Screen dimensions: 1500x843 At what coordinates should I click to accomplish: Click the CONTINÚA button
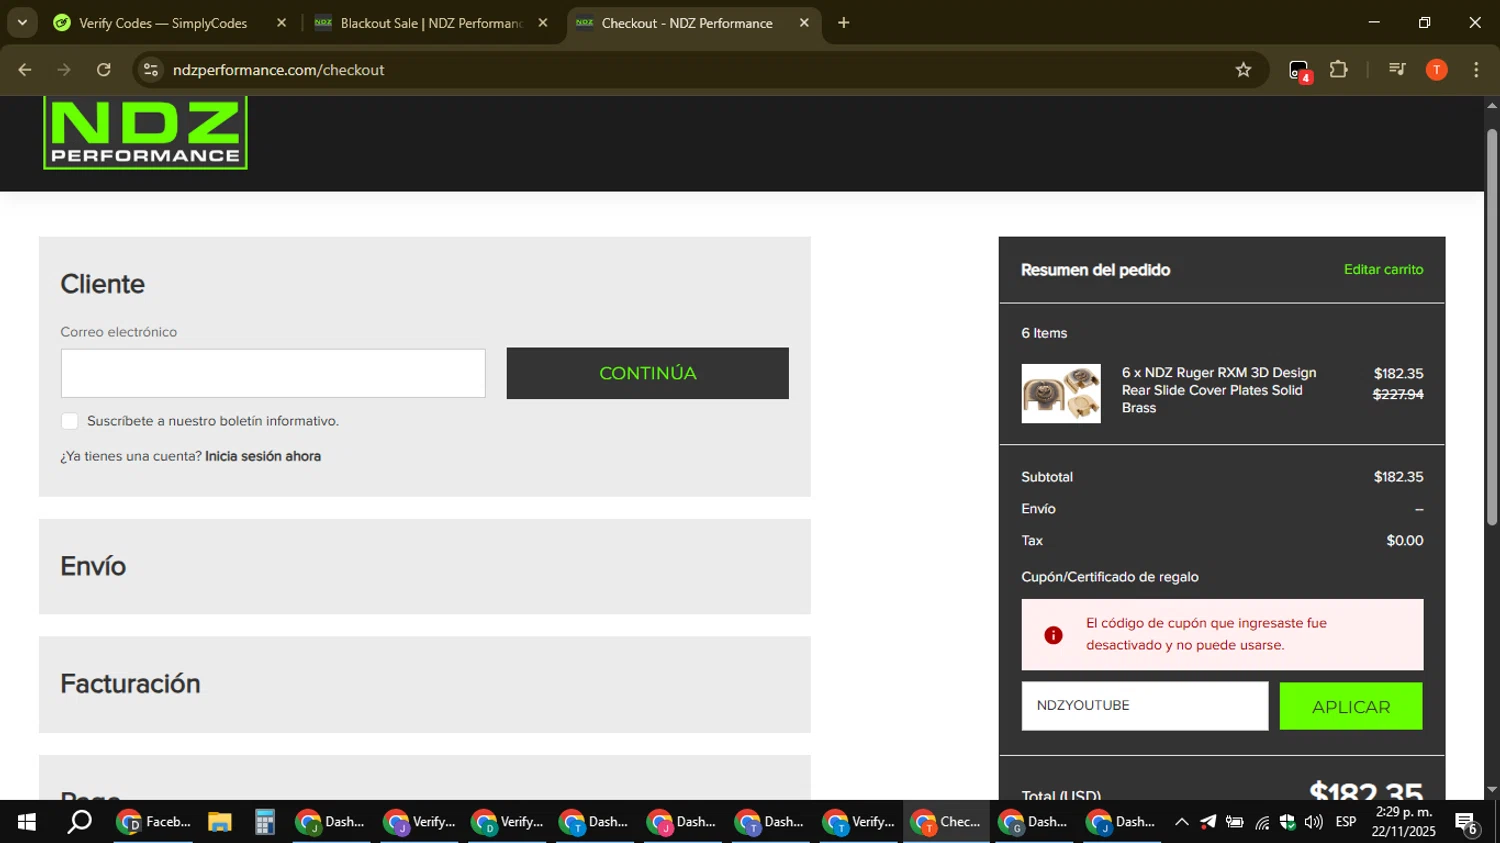[648, 373]
